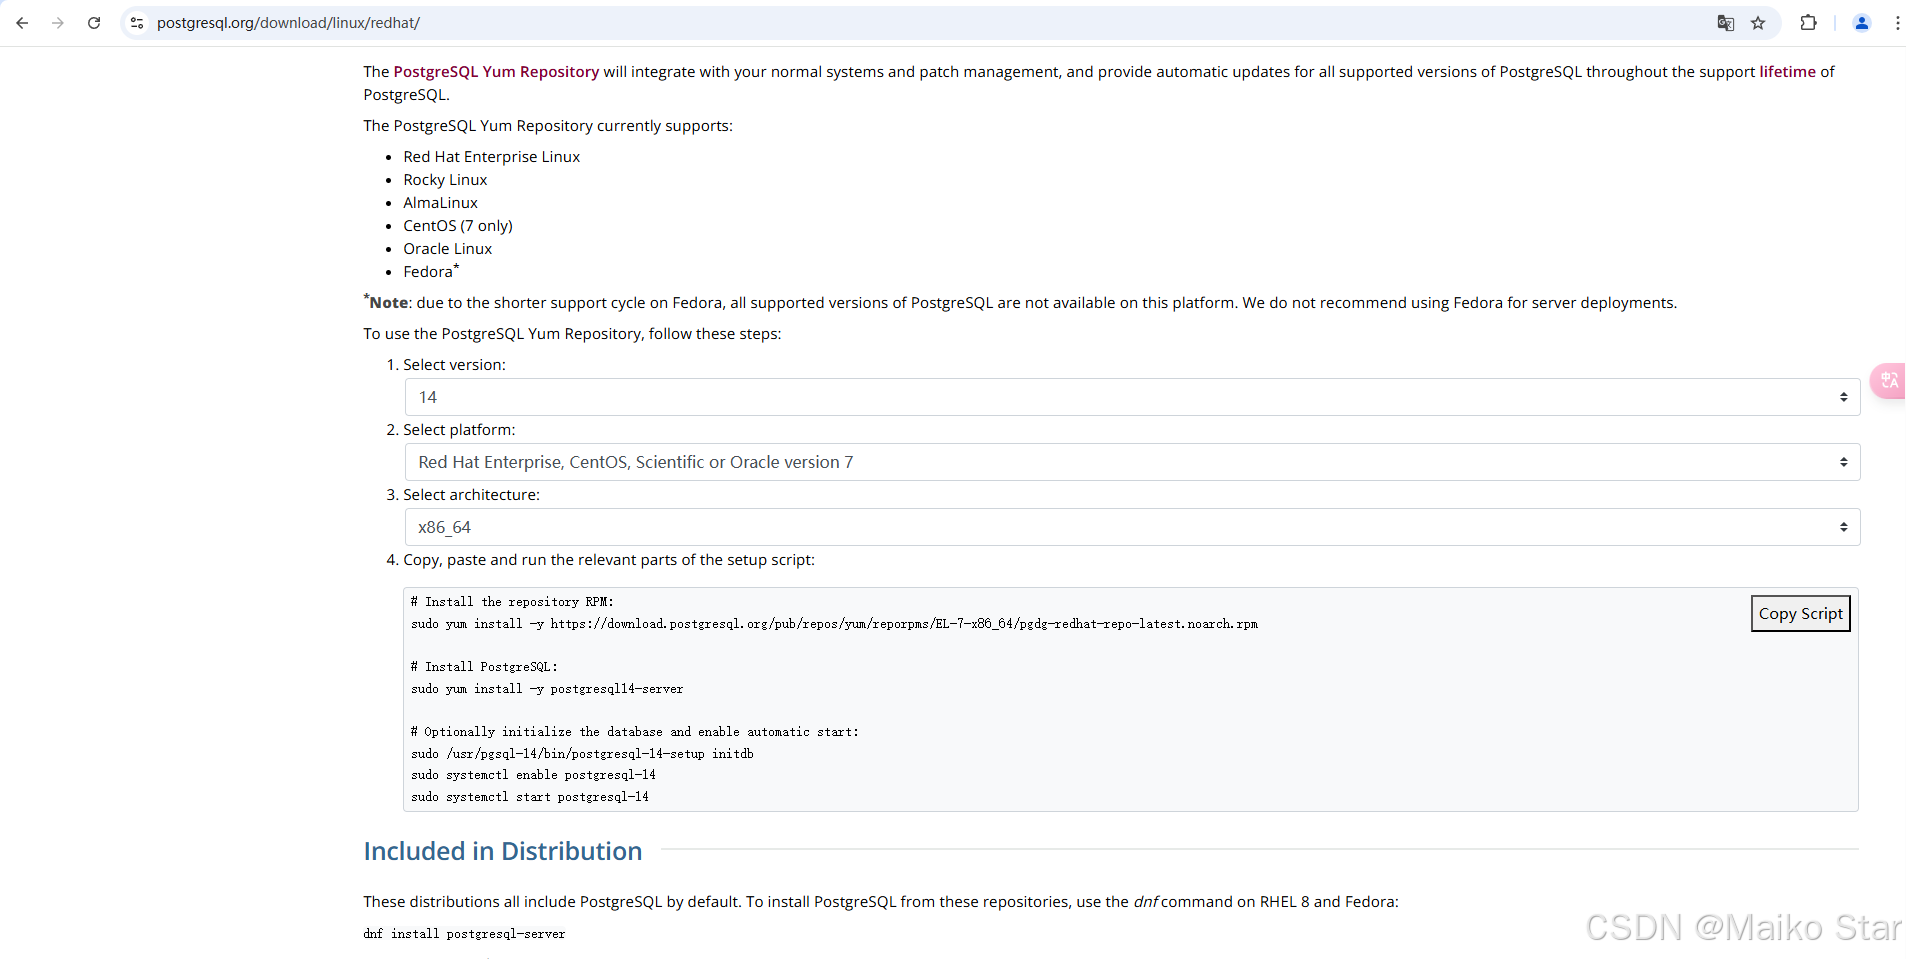Click the stepper arrows beside the version selector
The width and height of the screenshot is (1906, 959).
1843,396
